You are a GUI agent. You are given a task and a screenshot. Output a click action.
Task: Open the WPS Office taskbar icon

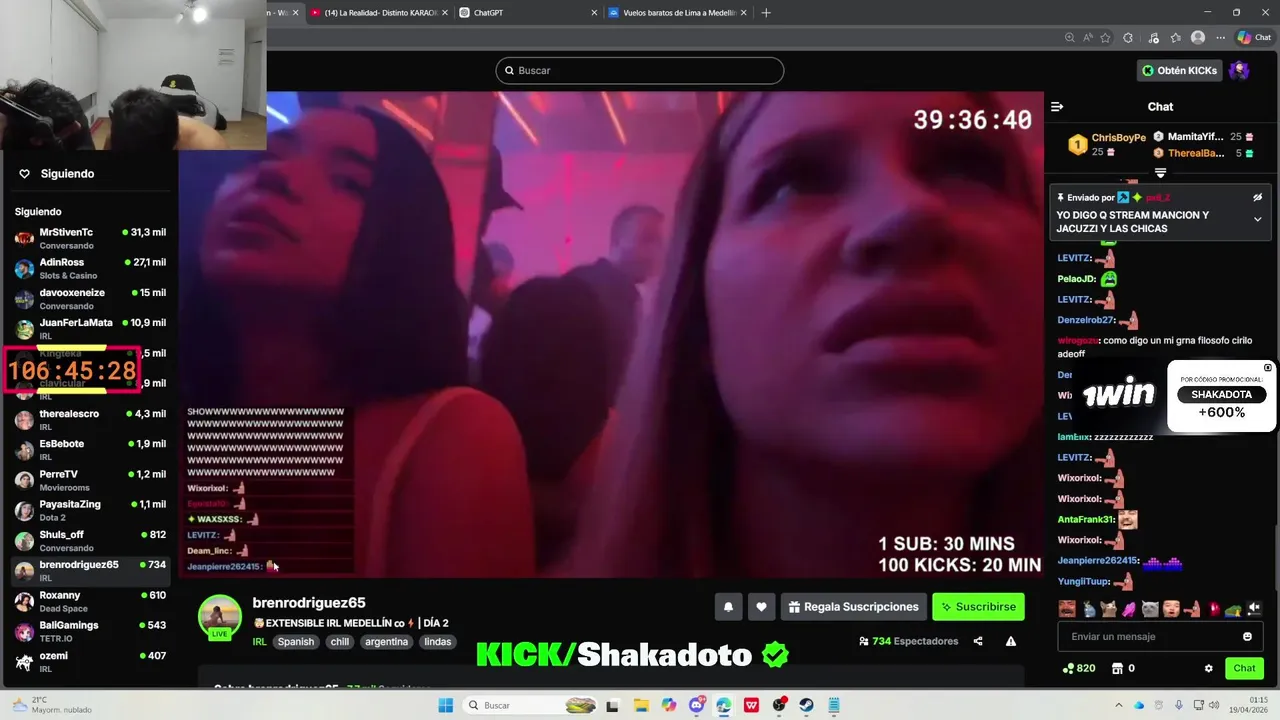point(751,705)
